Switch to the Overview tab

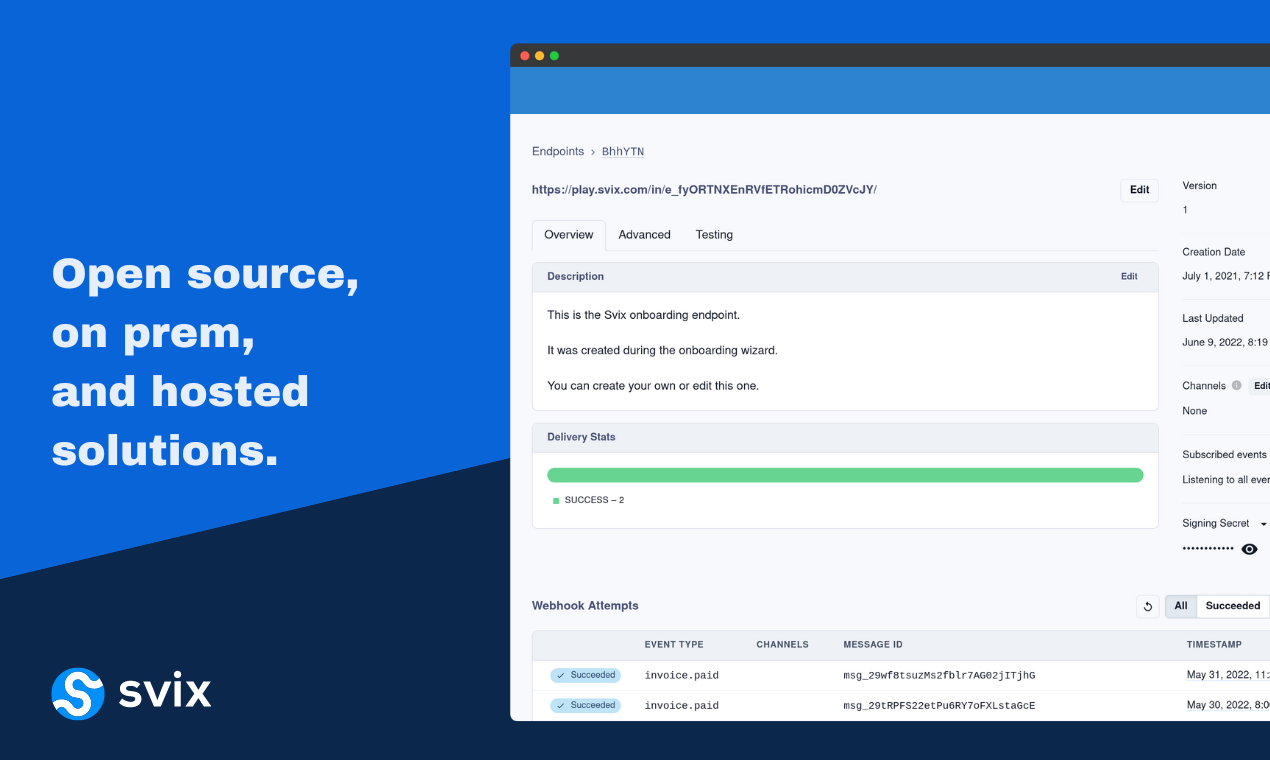[x=569, y=235]
